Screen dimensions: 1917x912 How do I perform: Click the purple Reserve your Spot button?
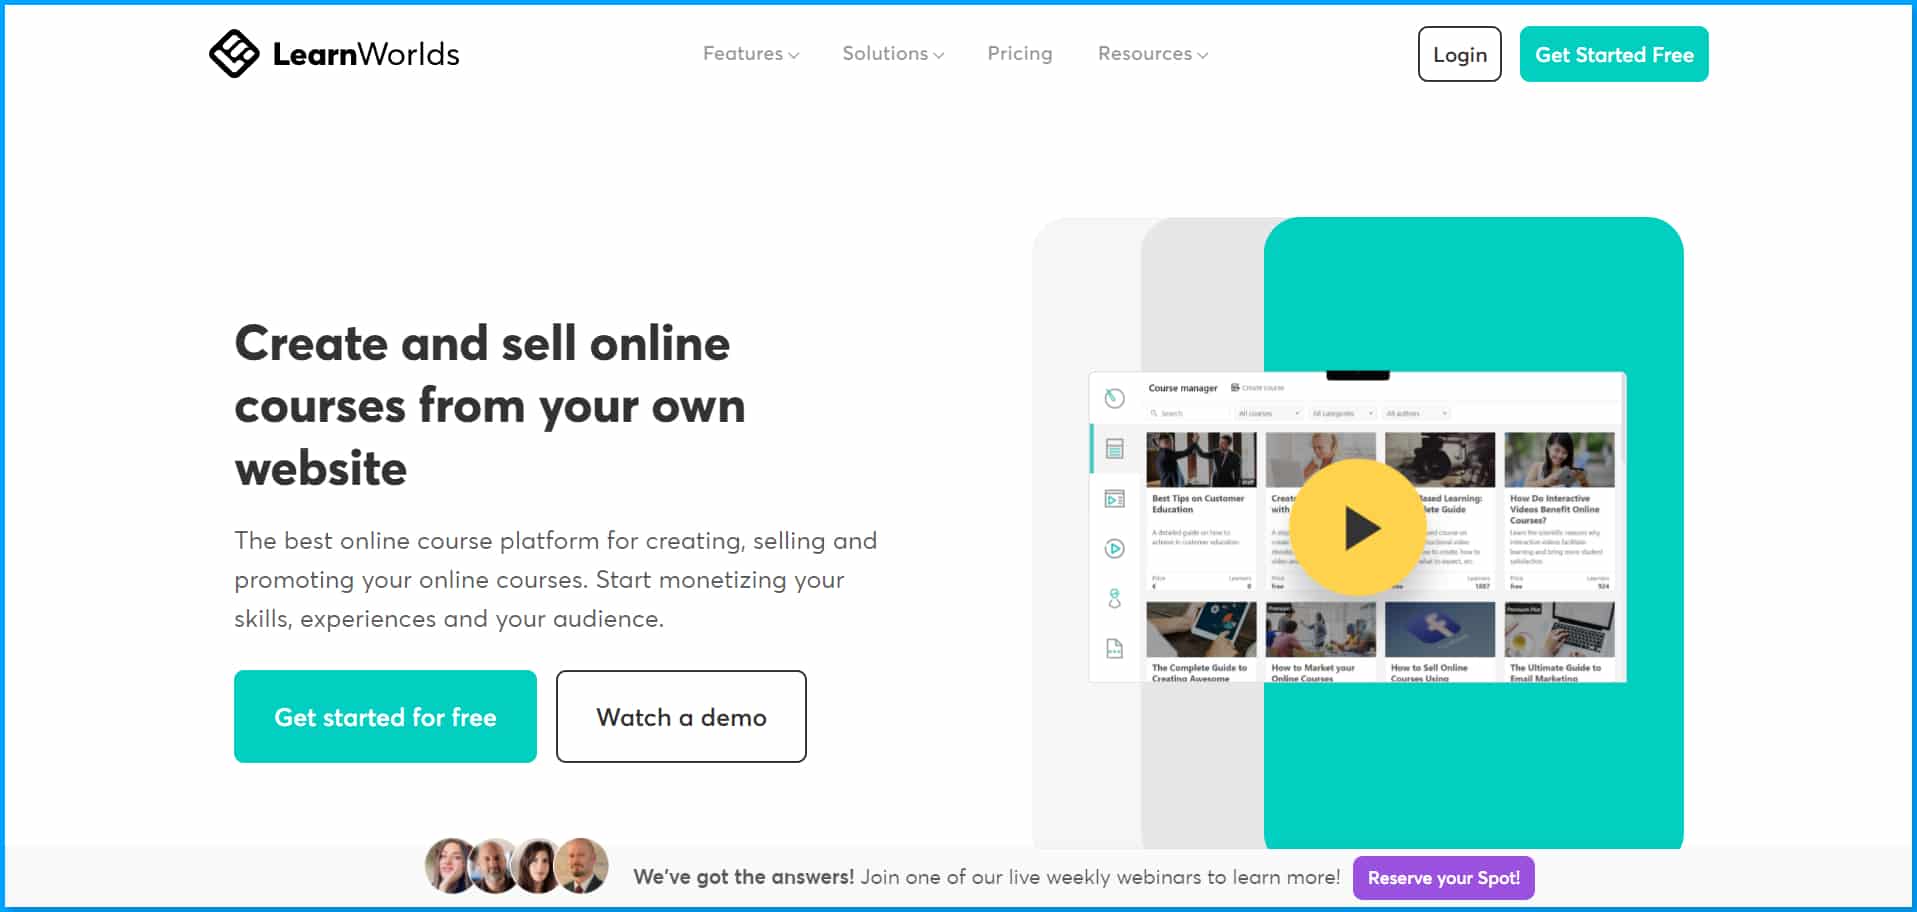(x=1443, y=877)
